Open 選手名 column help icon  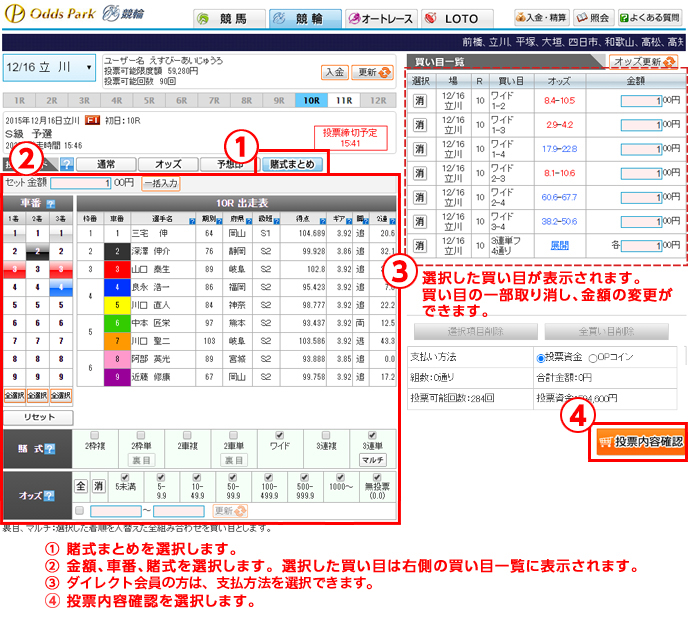click(192, 221)
